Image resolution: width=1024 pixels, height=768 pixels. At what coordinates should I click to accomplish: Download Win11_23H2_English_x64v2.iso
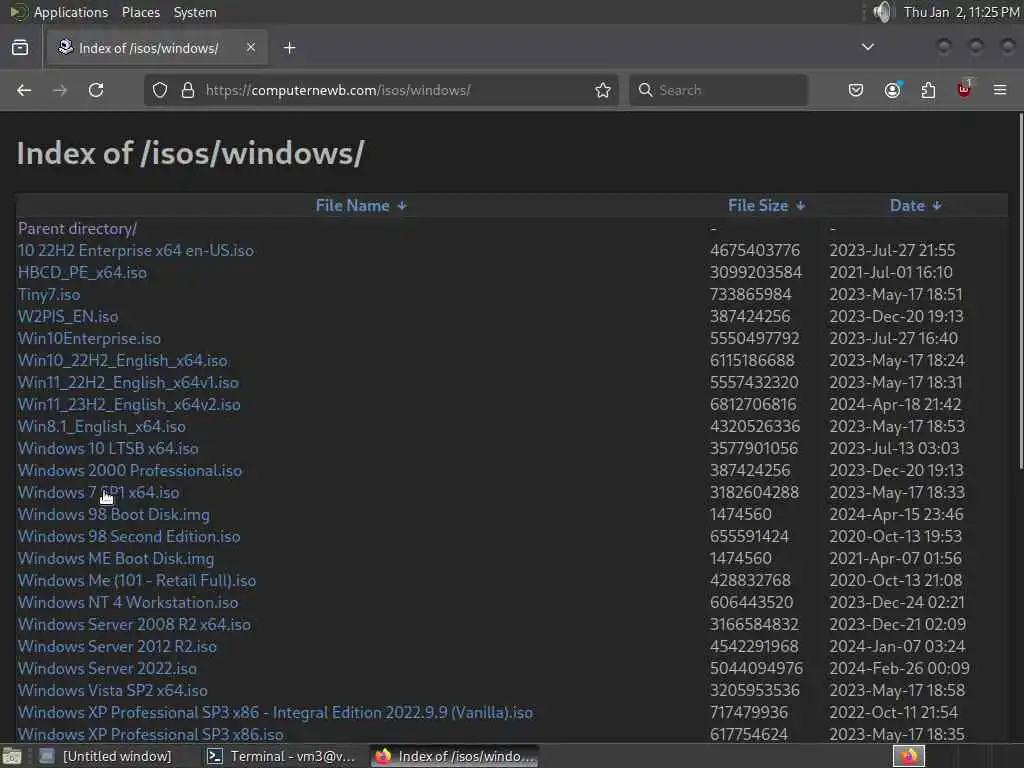pos(129,404)
